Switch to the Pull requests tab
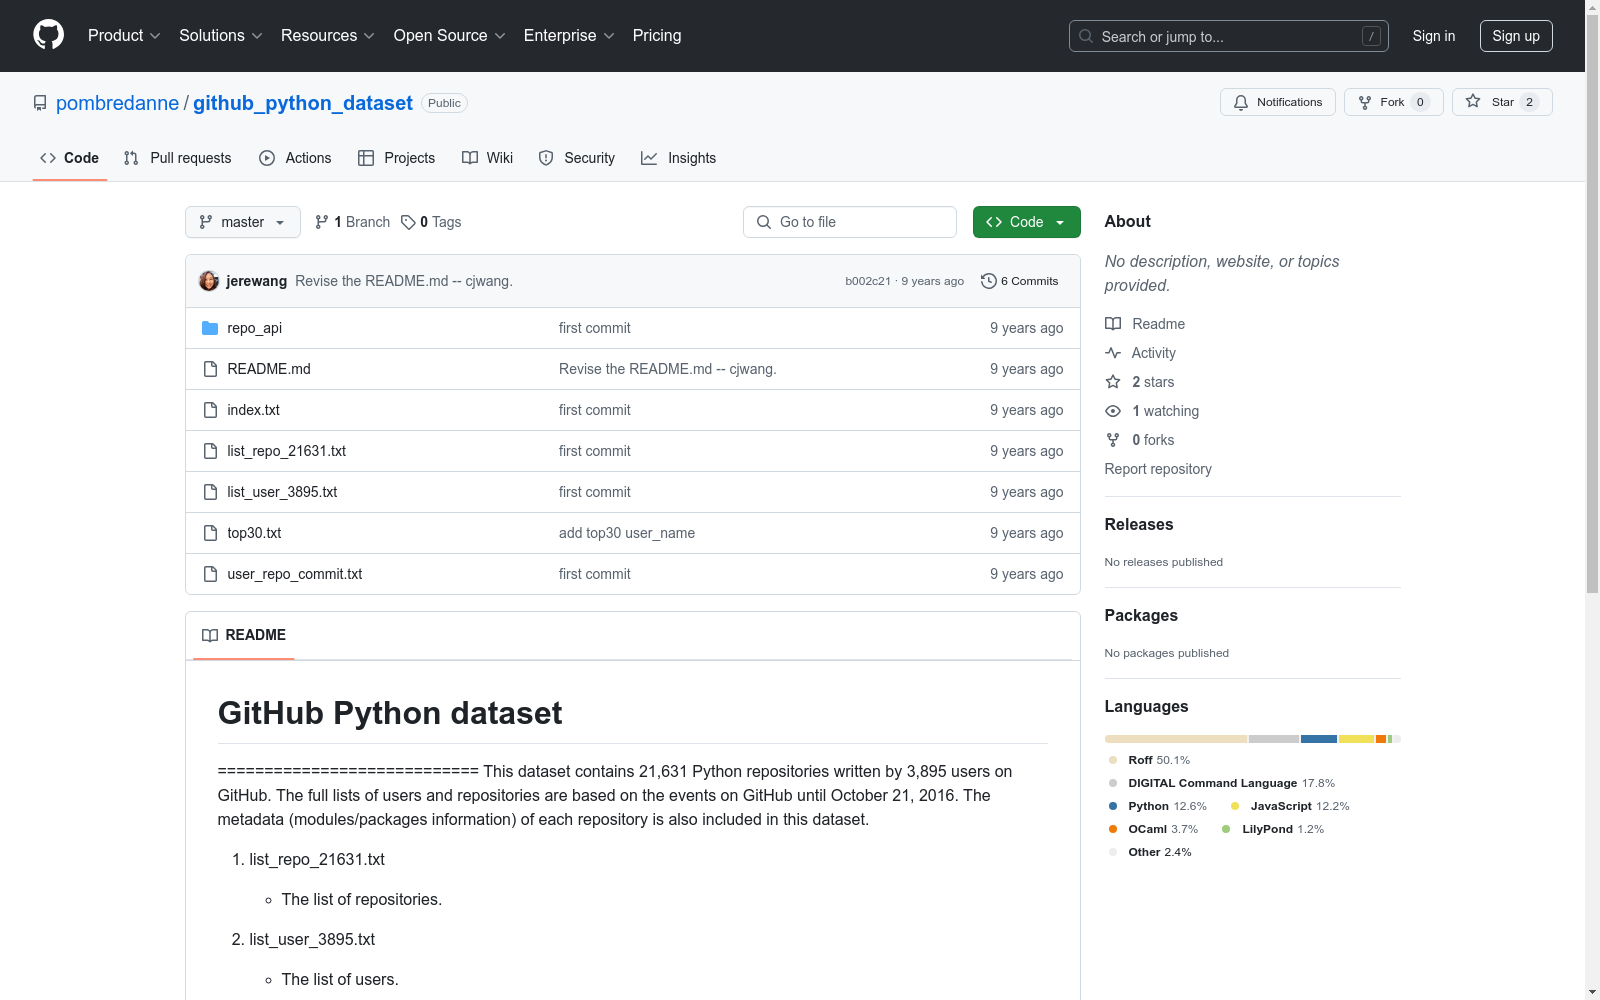This screenshot has height=1000, width=1600. coord(178,158)
